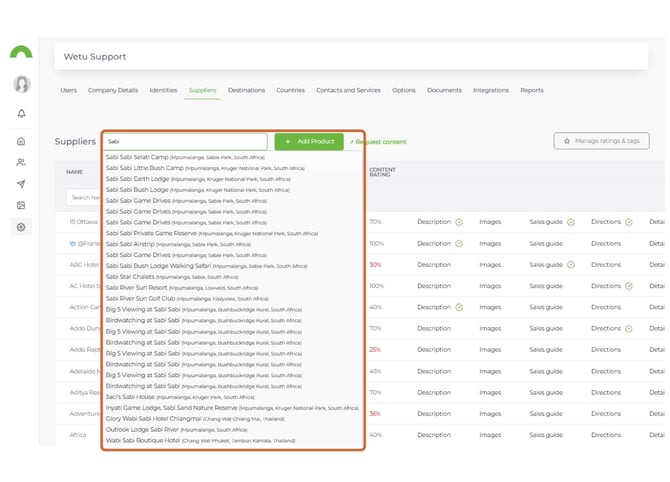
Task: Switch to the Users tab
Action: pyautogui.click(x=68, y=90)
